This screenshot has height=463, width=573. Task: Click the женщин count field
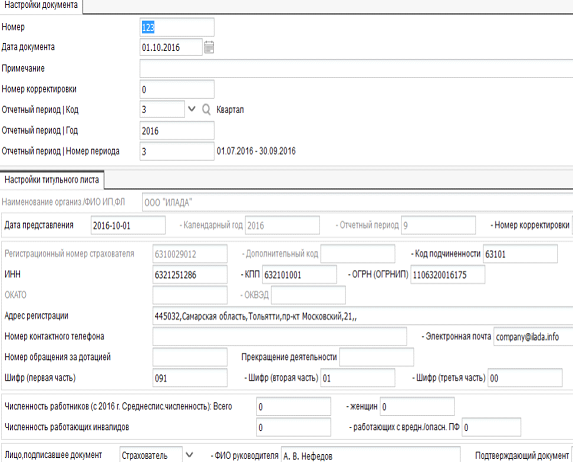click(x=417, y=407)
